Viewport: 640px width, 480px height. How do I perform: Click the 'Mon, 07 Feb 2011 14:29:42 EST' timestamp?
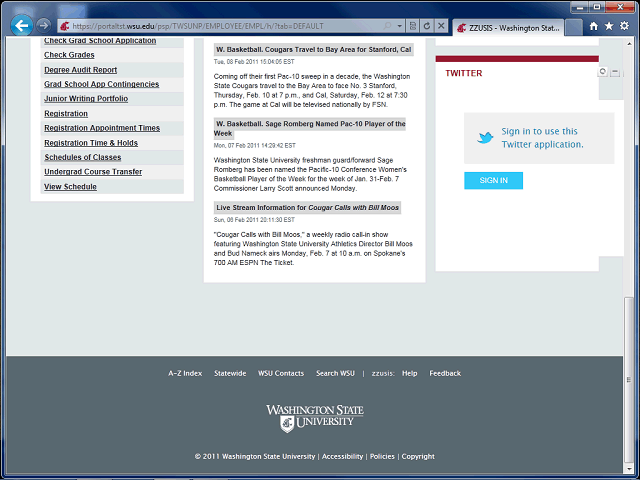[255, 145]
